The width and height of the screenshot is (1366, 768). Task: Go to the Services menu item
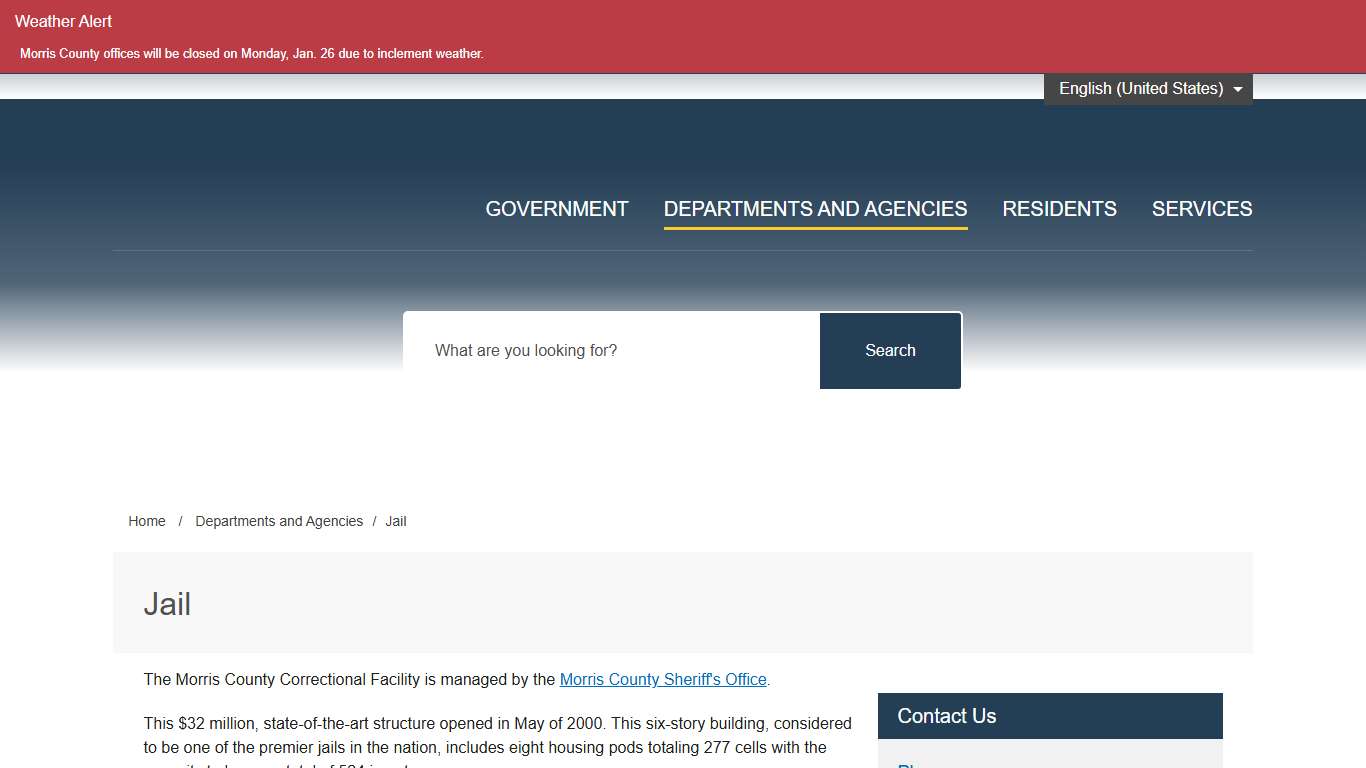tap(1201, 209)
